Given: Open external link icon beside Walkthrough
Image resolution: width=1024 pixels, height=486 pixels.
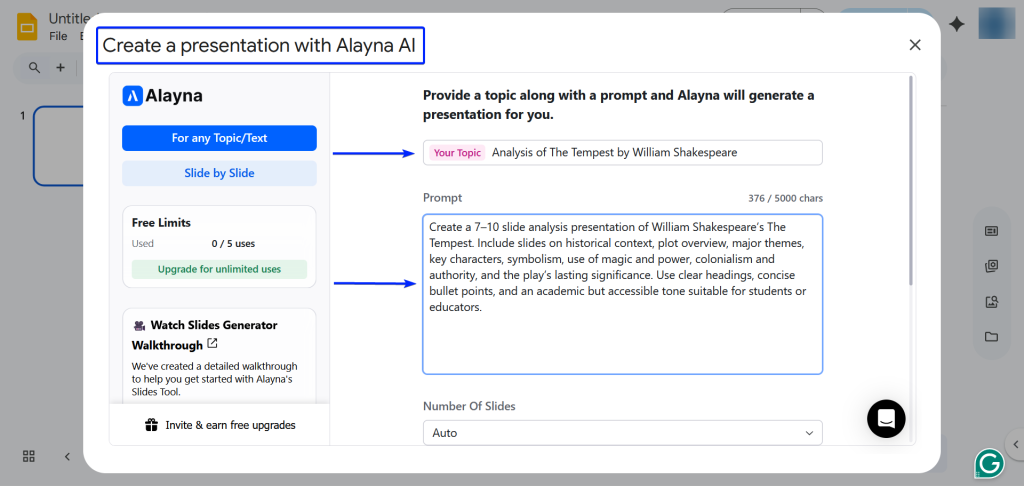Looking at the screenshot, I should coord(212,344).
